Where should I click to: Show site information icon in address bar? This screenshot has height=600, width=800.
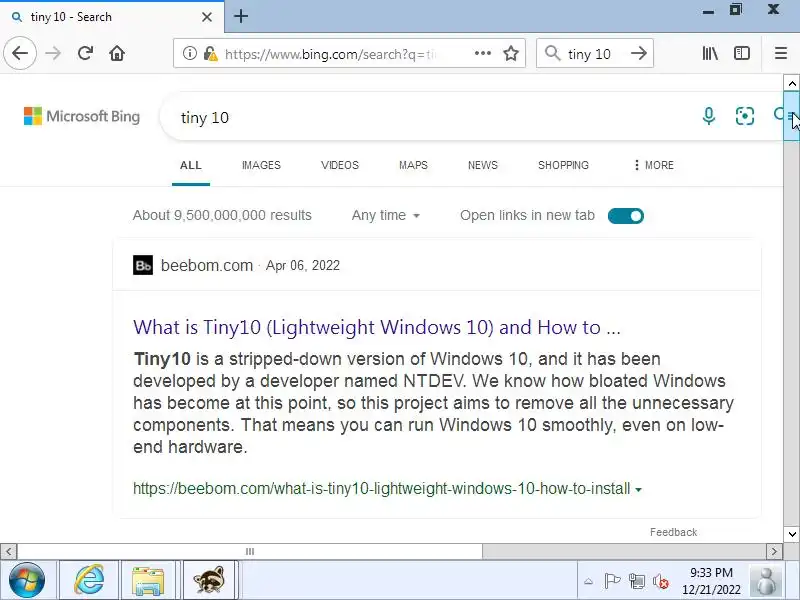(x=189, y=53)
